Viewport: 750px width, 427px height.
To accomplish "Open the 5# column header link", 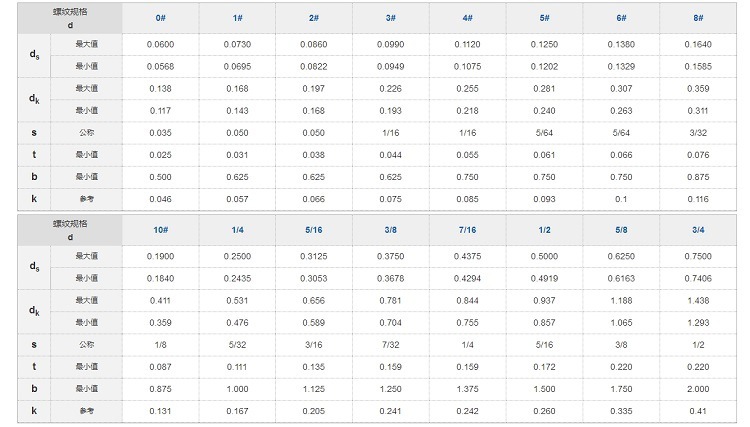I will (x=544, y=18).
